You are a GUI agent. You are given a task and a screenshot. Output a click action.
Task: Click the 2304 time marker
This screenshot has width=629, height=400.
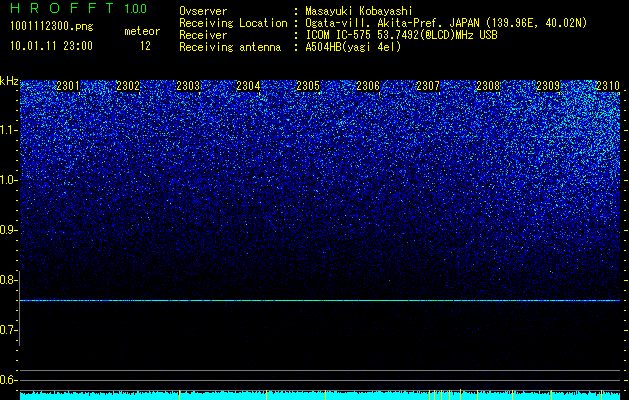click(x=248, y=85)
